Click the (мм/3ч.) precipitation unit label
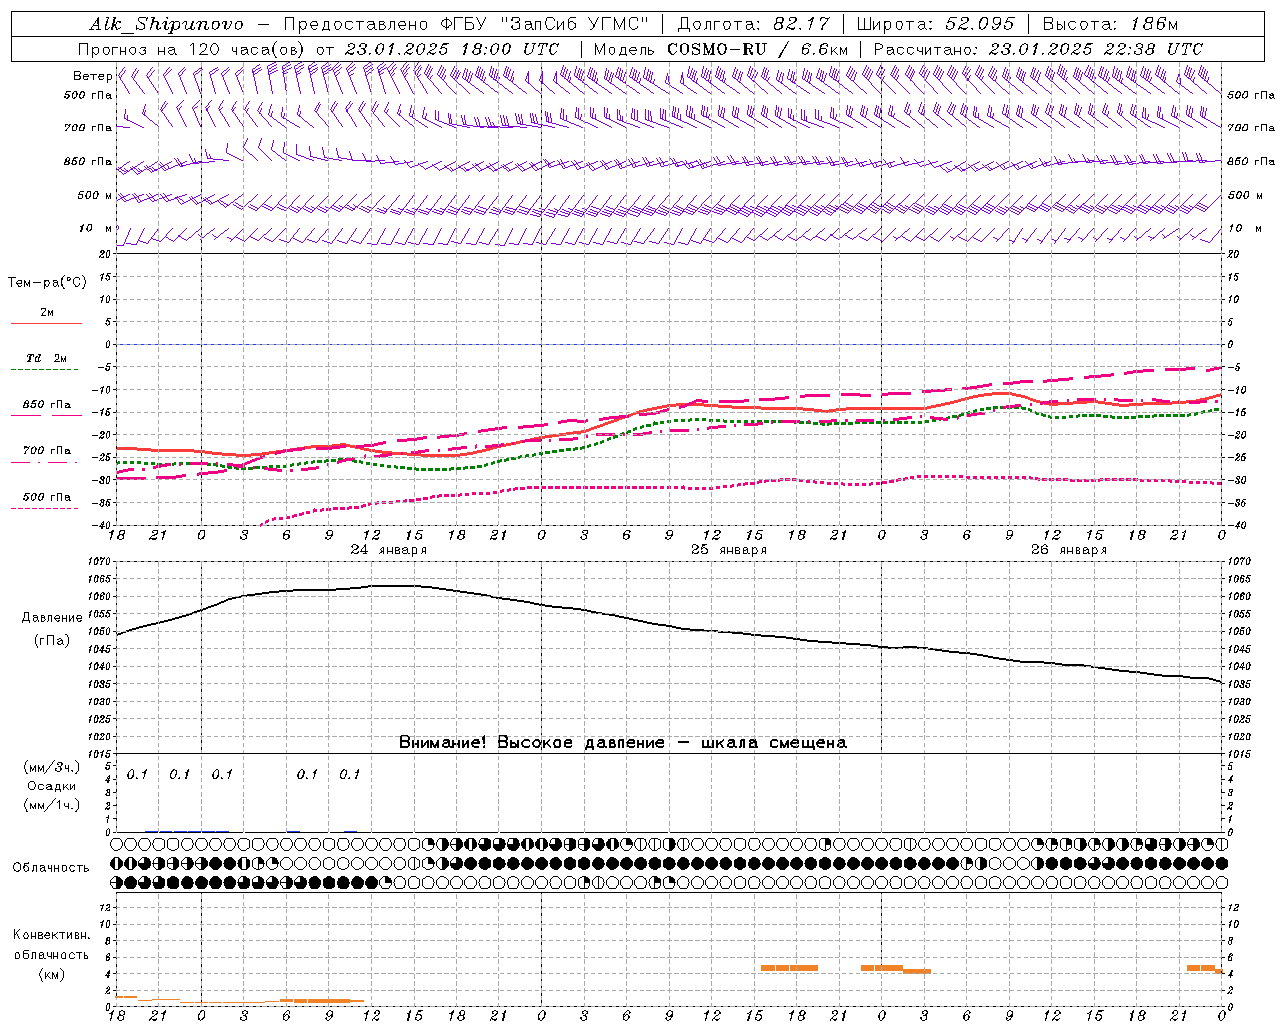The width and height of the screenshot is (1280, 1024). (52, 767)
